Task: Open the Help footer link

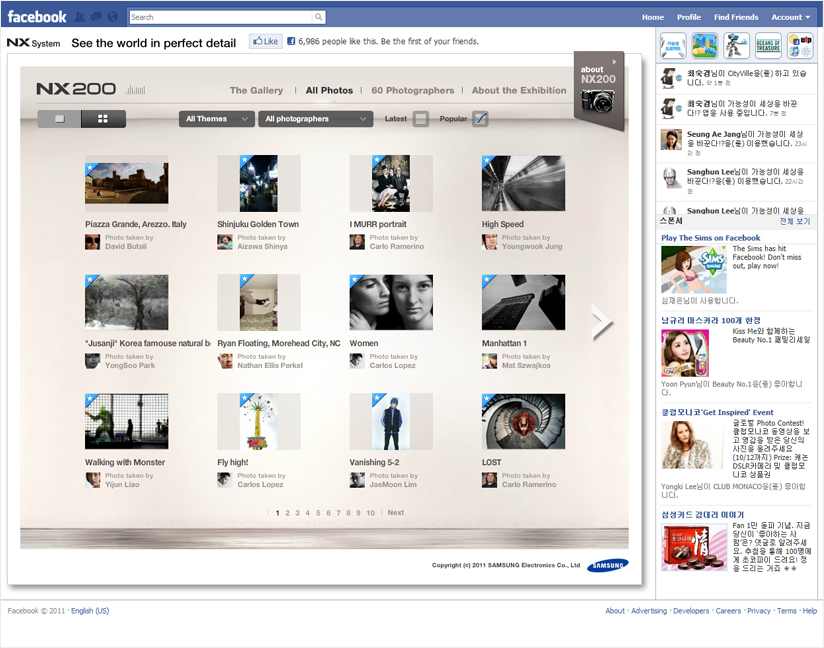Action: (x=809, y=611)
